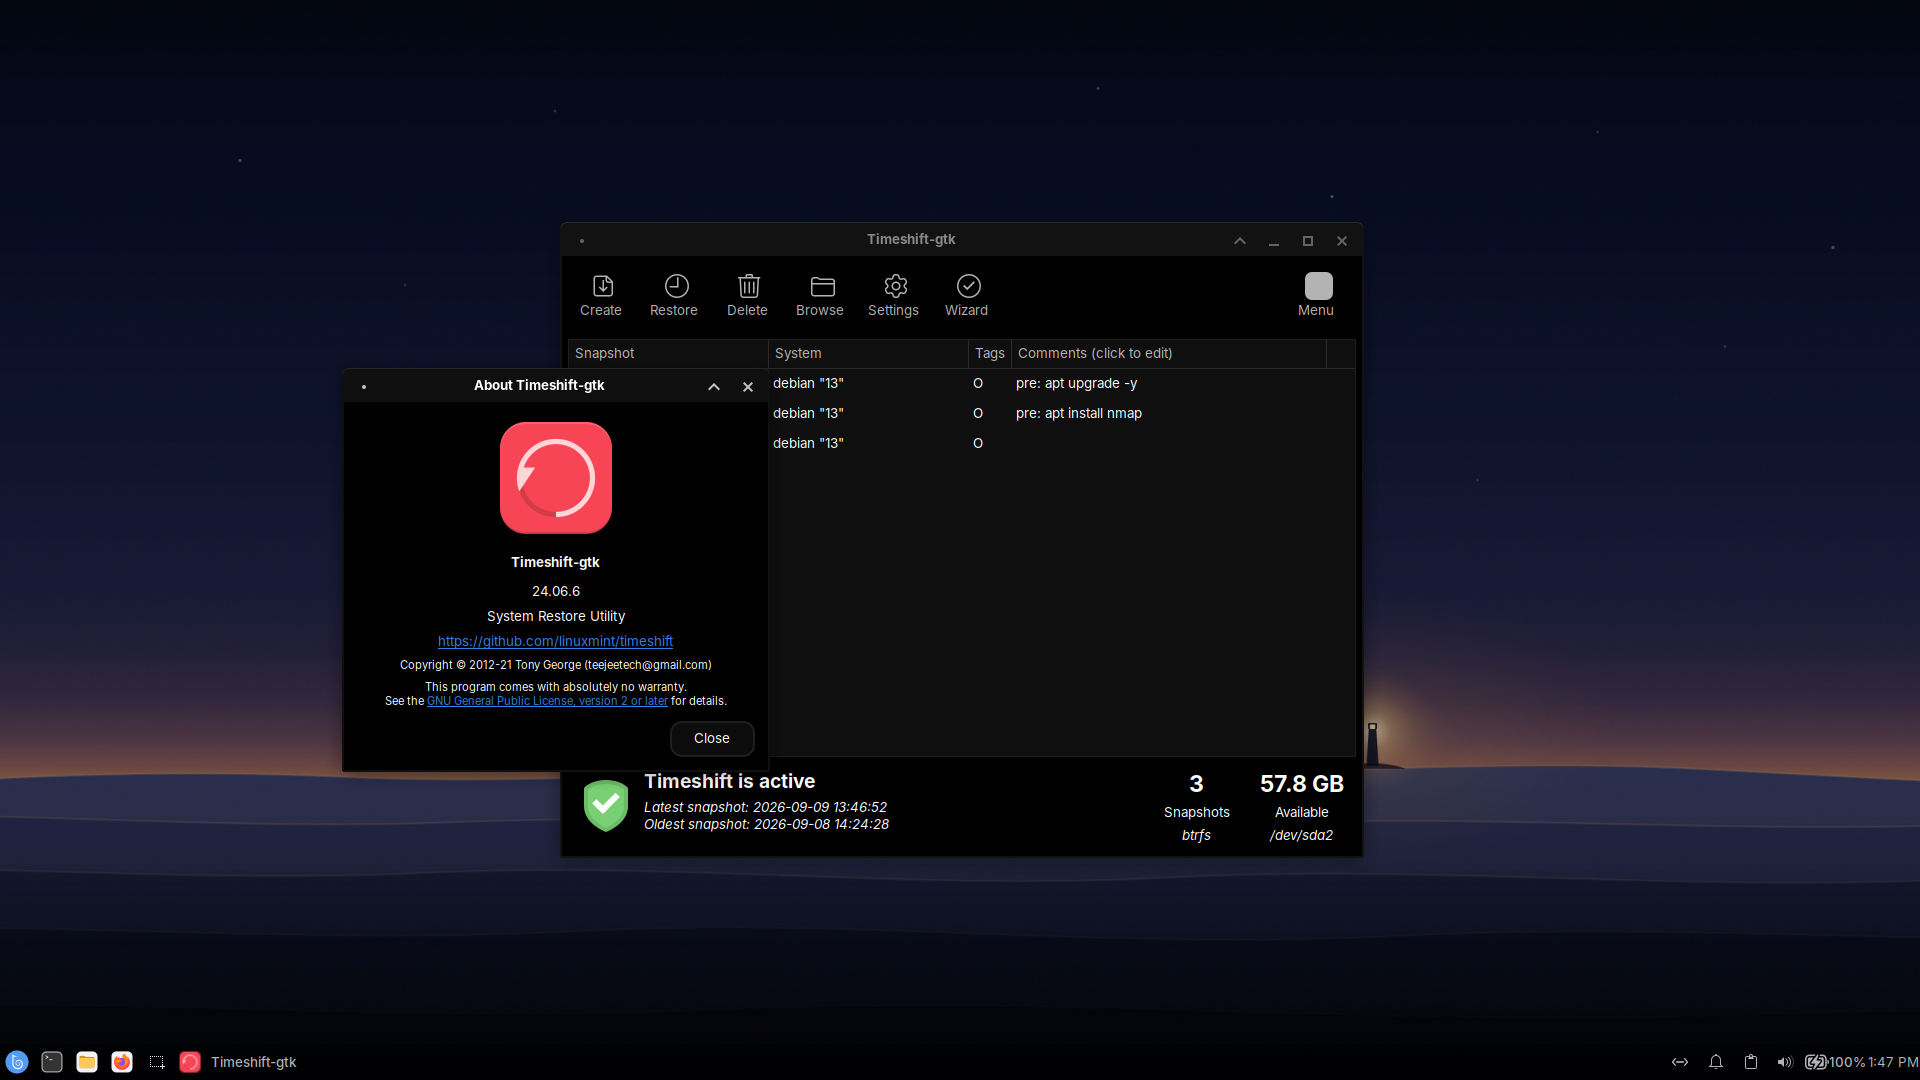Click the green shield status icon
This screenshot has width=1920, height=1080.
[605, 806]
